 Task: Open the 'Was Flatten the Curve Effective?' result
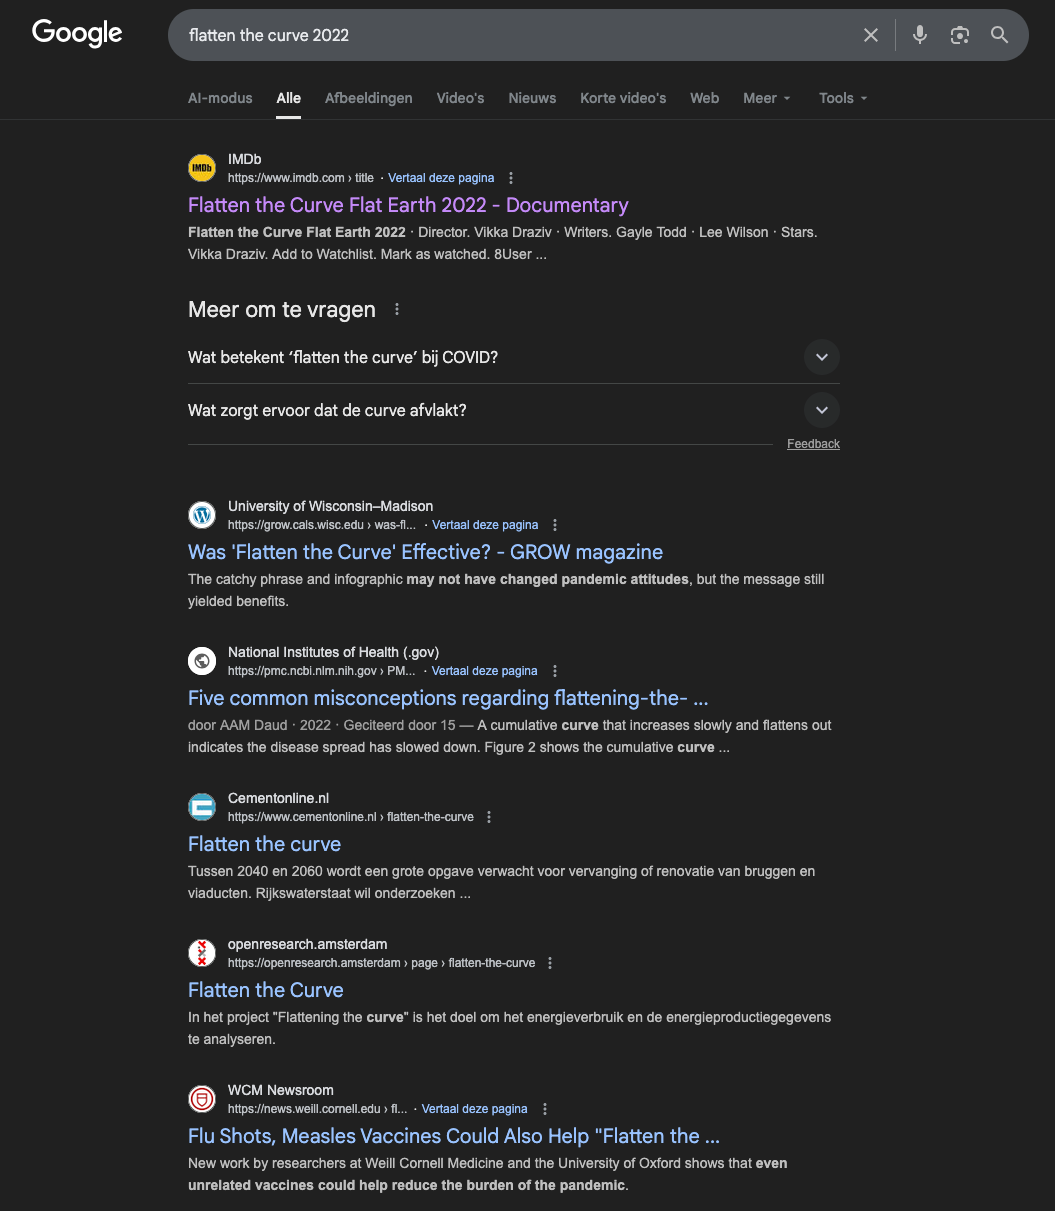[x=425, y=552]
